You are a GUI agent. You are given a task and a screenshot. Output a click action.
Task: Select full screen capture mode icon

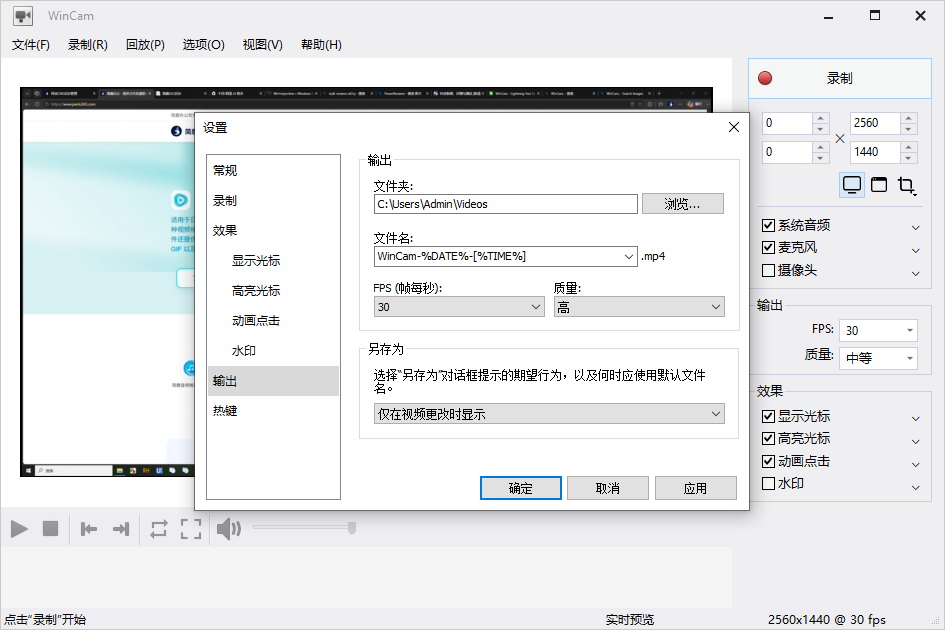coord(852,185)
